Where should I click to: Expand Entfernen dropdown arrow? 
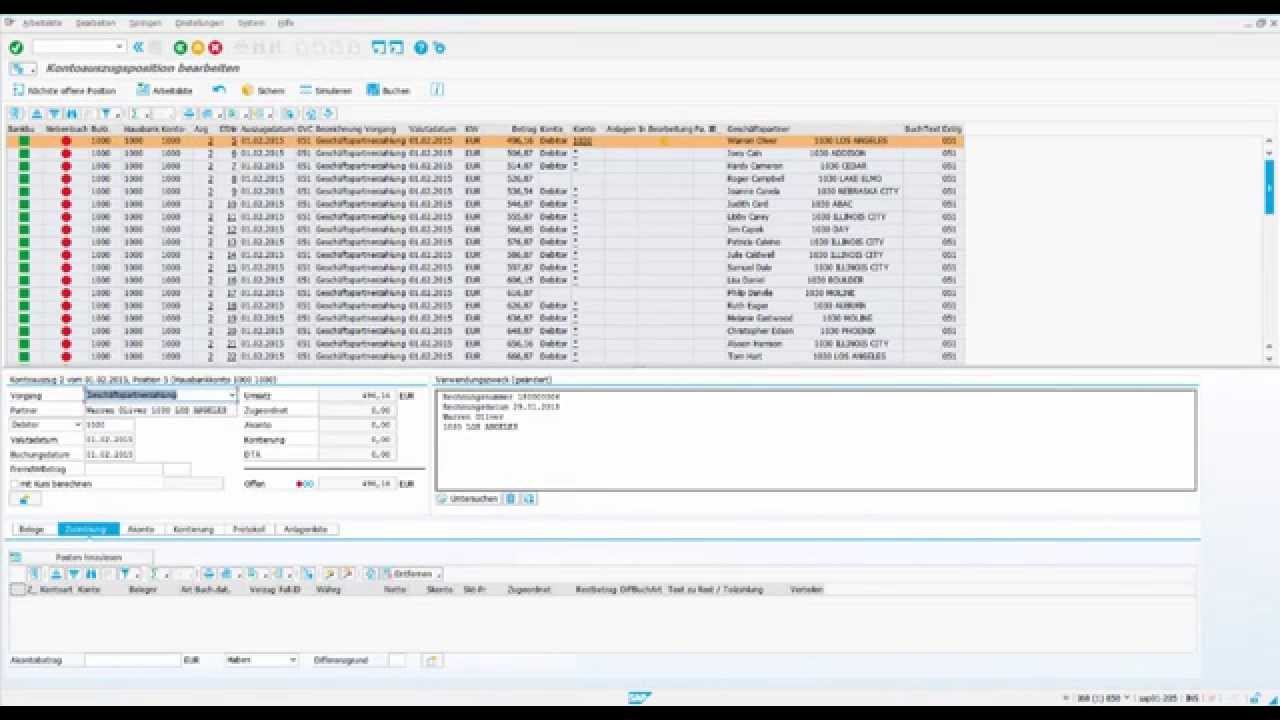tap(439, 574)
